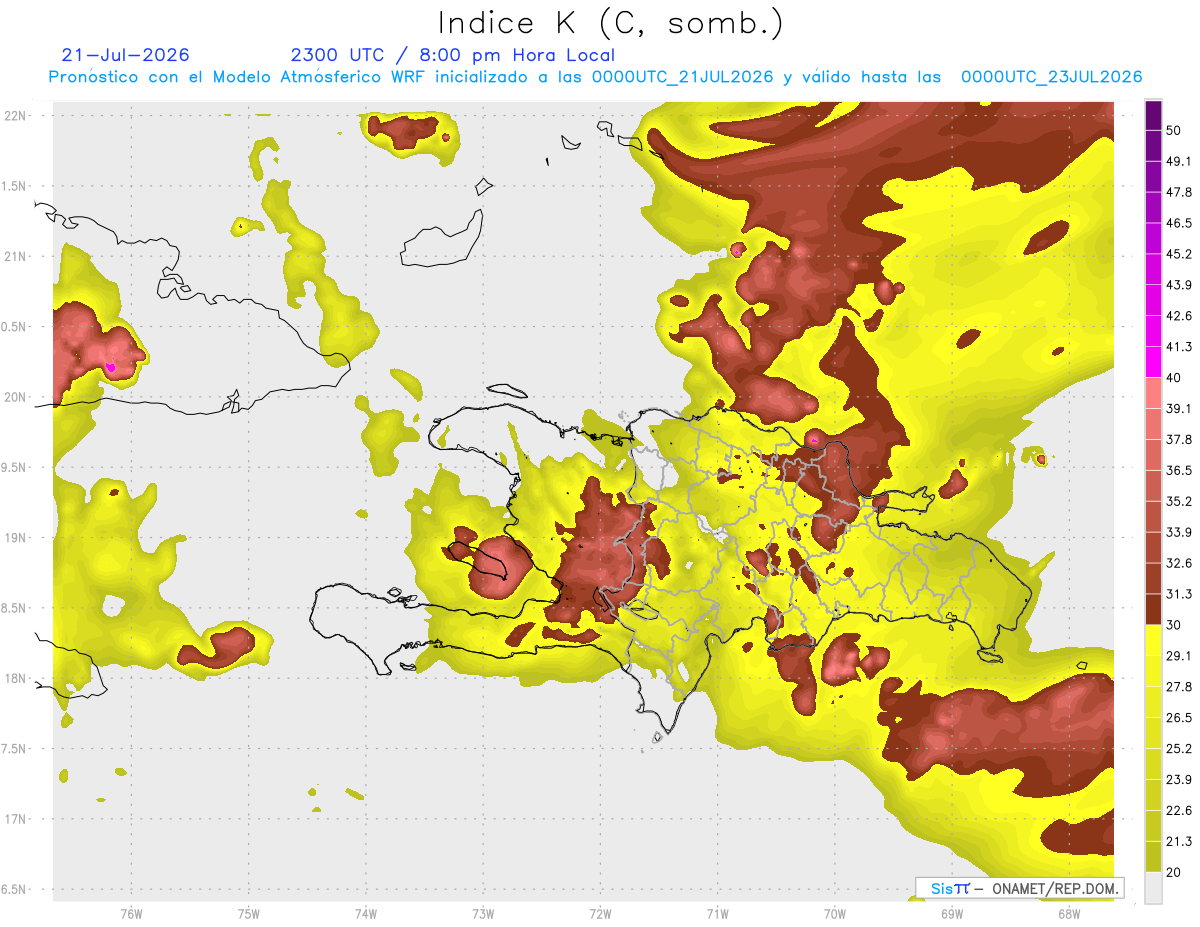The height and width of the screenshot is (927, 1200).
Task: Click the '50' color scale value
Action: 1175,130
